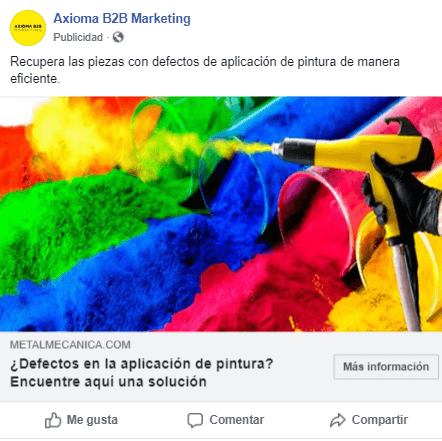Open the Axioma B2B Marketing page name

point(122,19)
